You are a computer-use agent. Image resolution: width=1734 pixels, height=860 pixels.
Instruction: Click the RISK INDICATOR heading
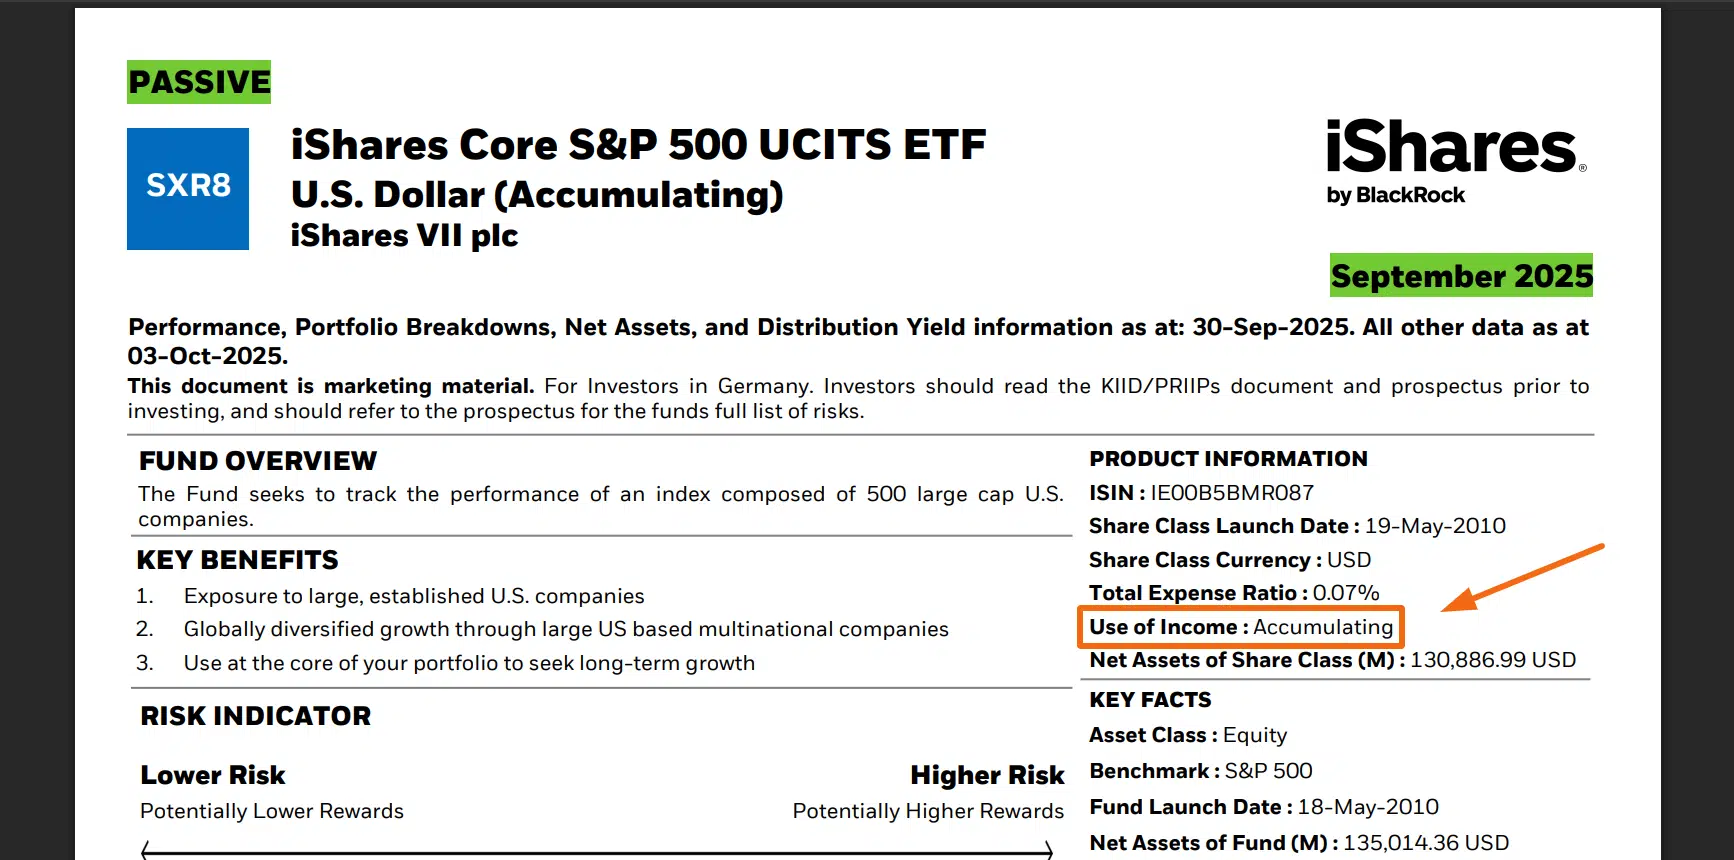coord(256,716)
